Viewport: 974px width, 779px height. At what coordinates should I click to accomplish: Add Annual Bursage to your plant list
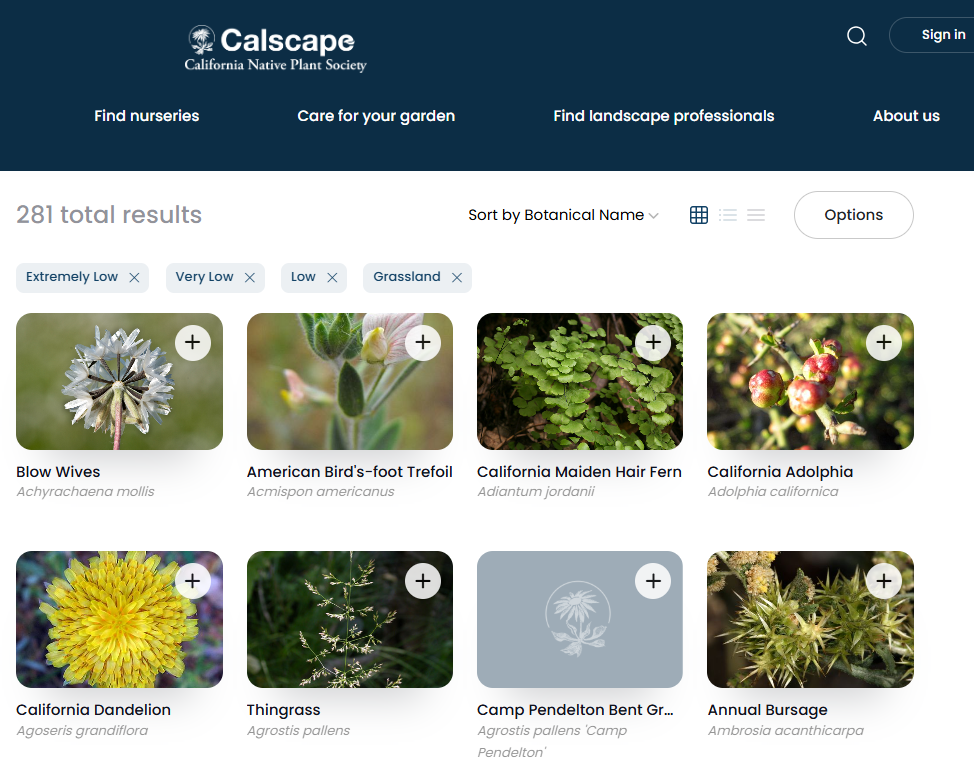884,580
